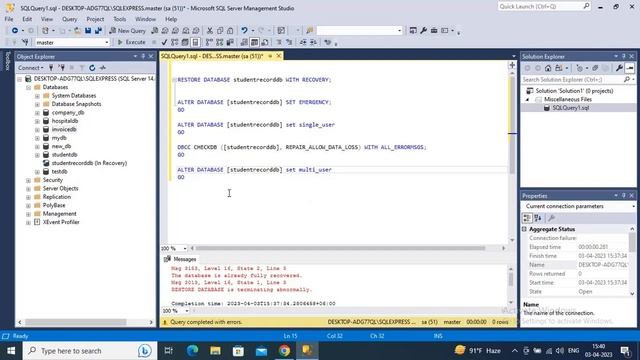Expand the Management folder node
The width and height of the screenshot is (640, 360).
coord(28,214)
